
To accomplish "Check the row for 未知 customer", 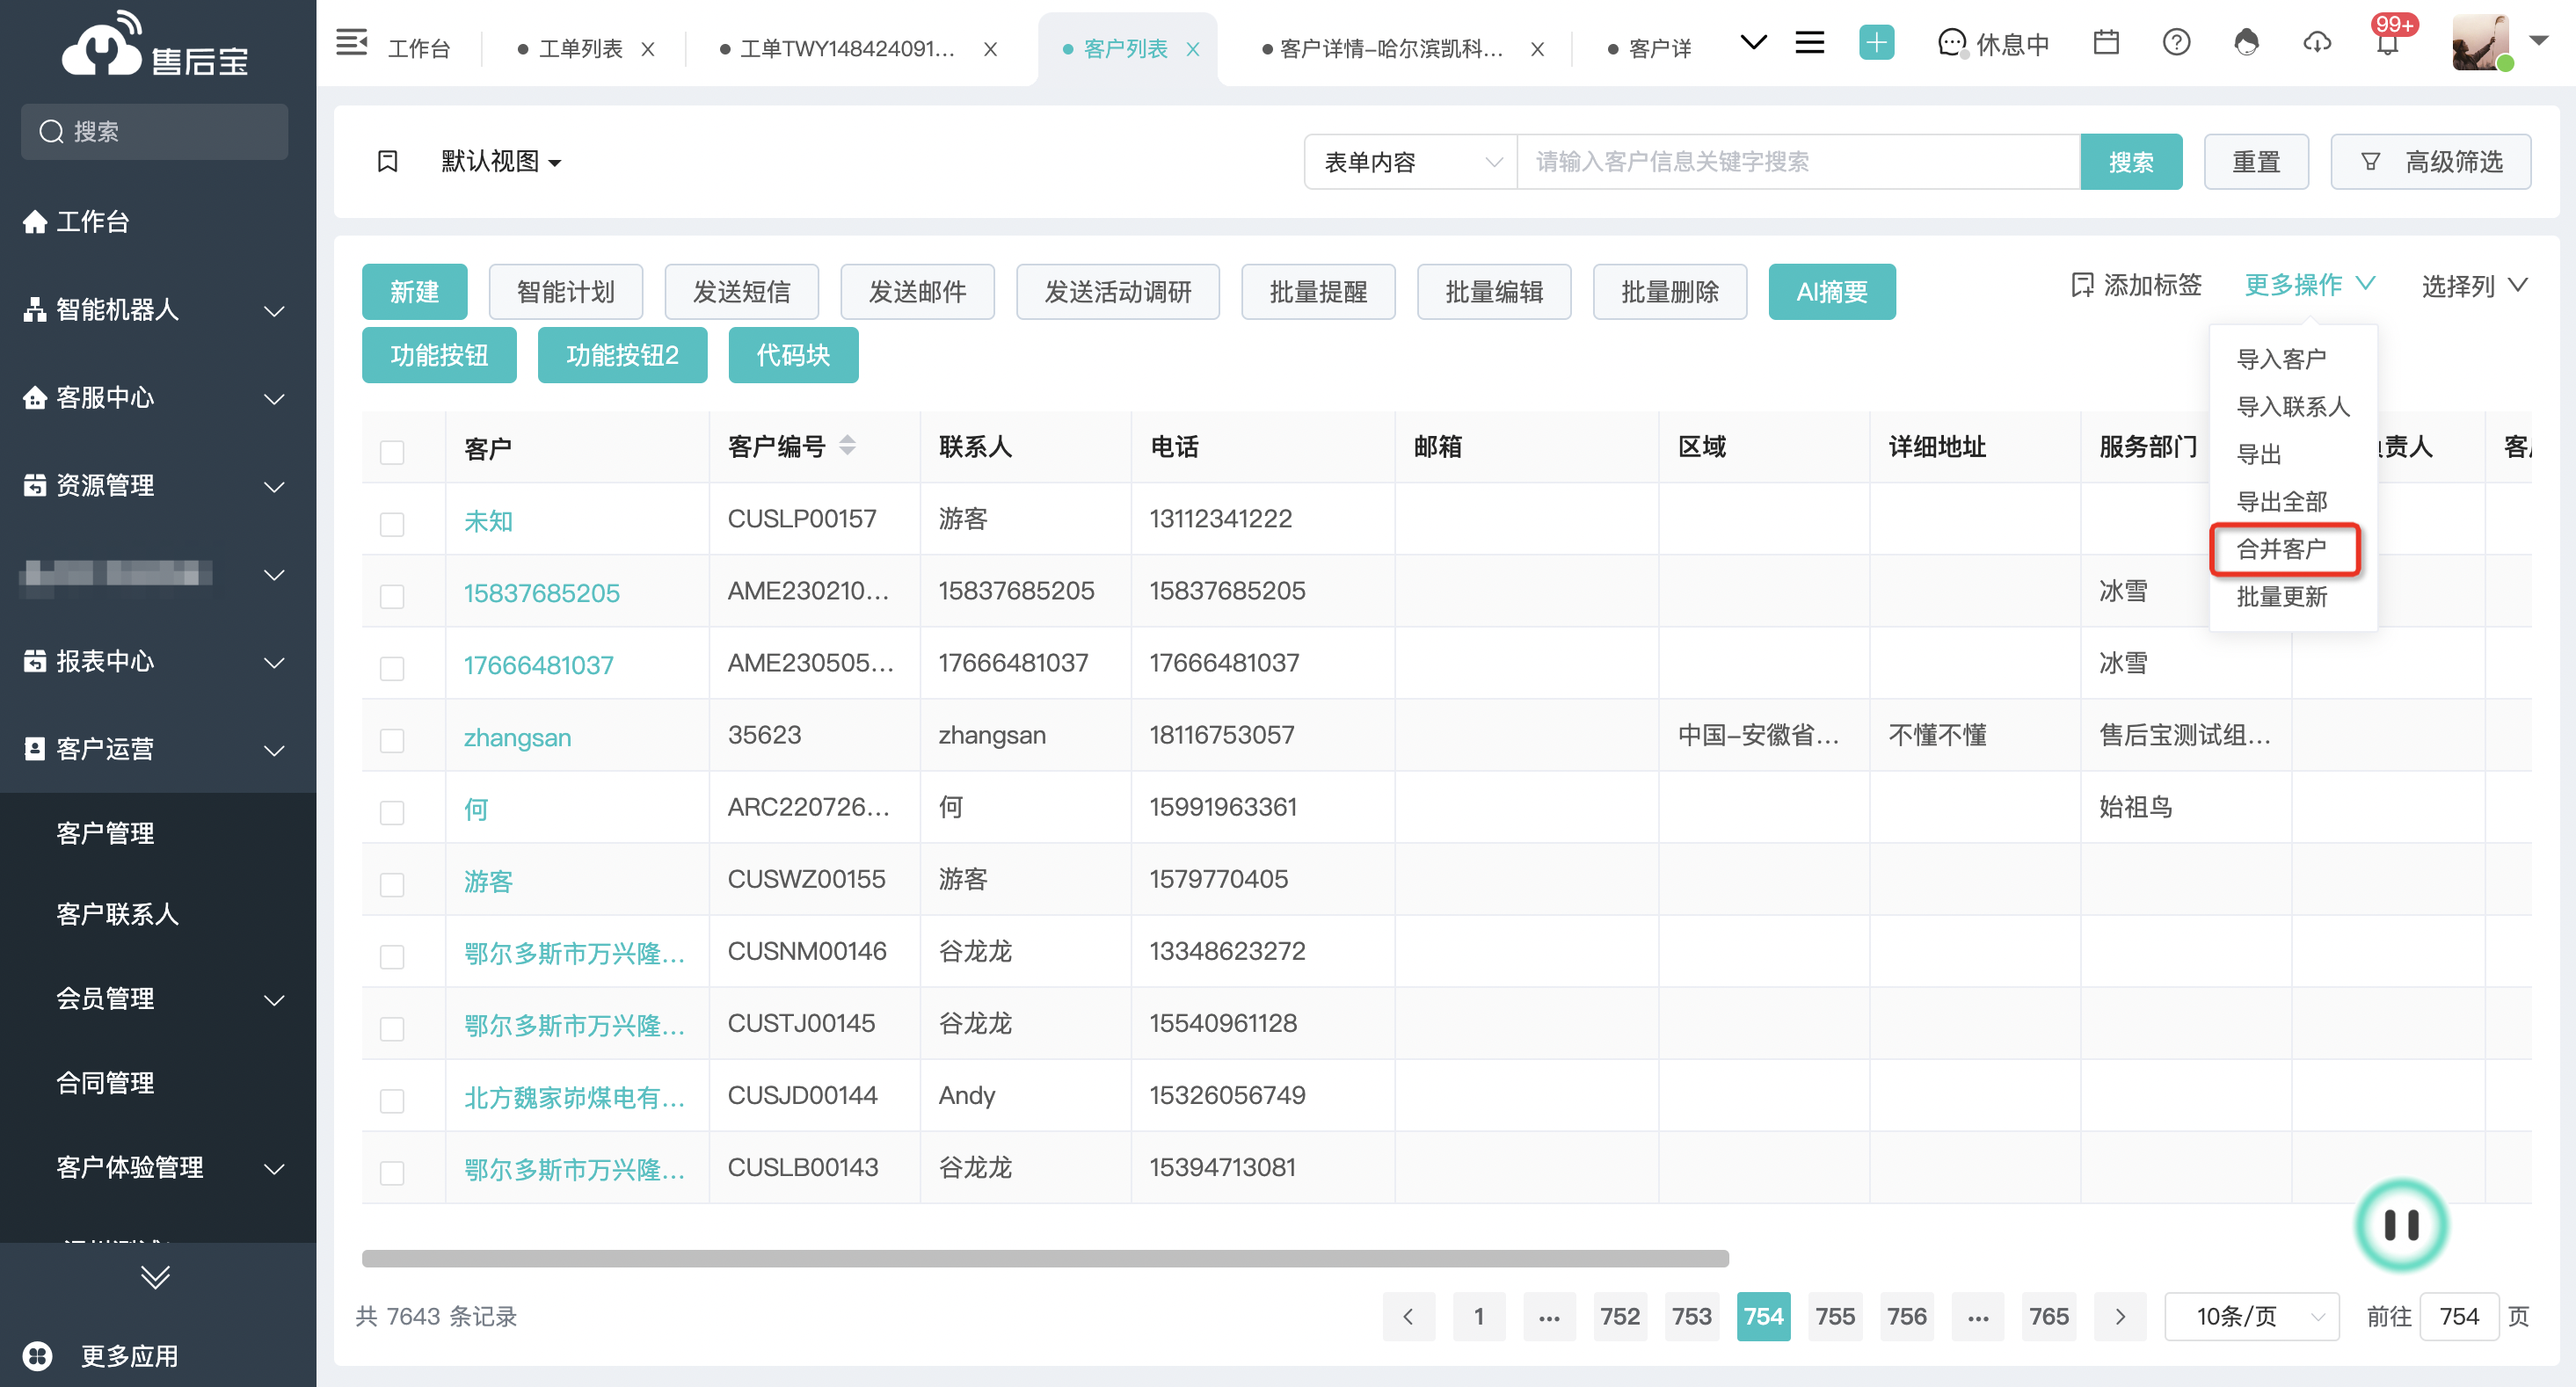I will click(x=392, y=524).
